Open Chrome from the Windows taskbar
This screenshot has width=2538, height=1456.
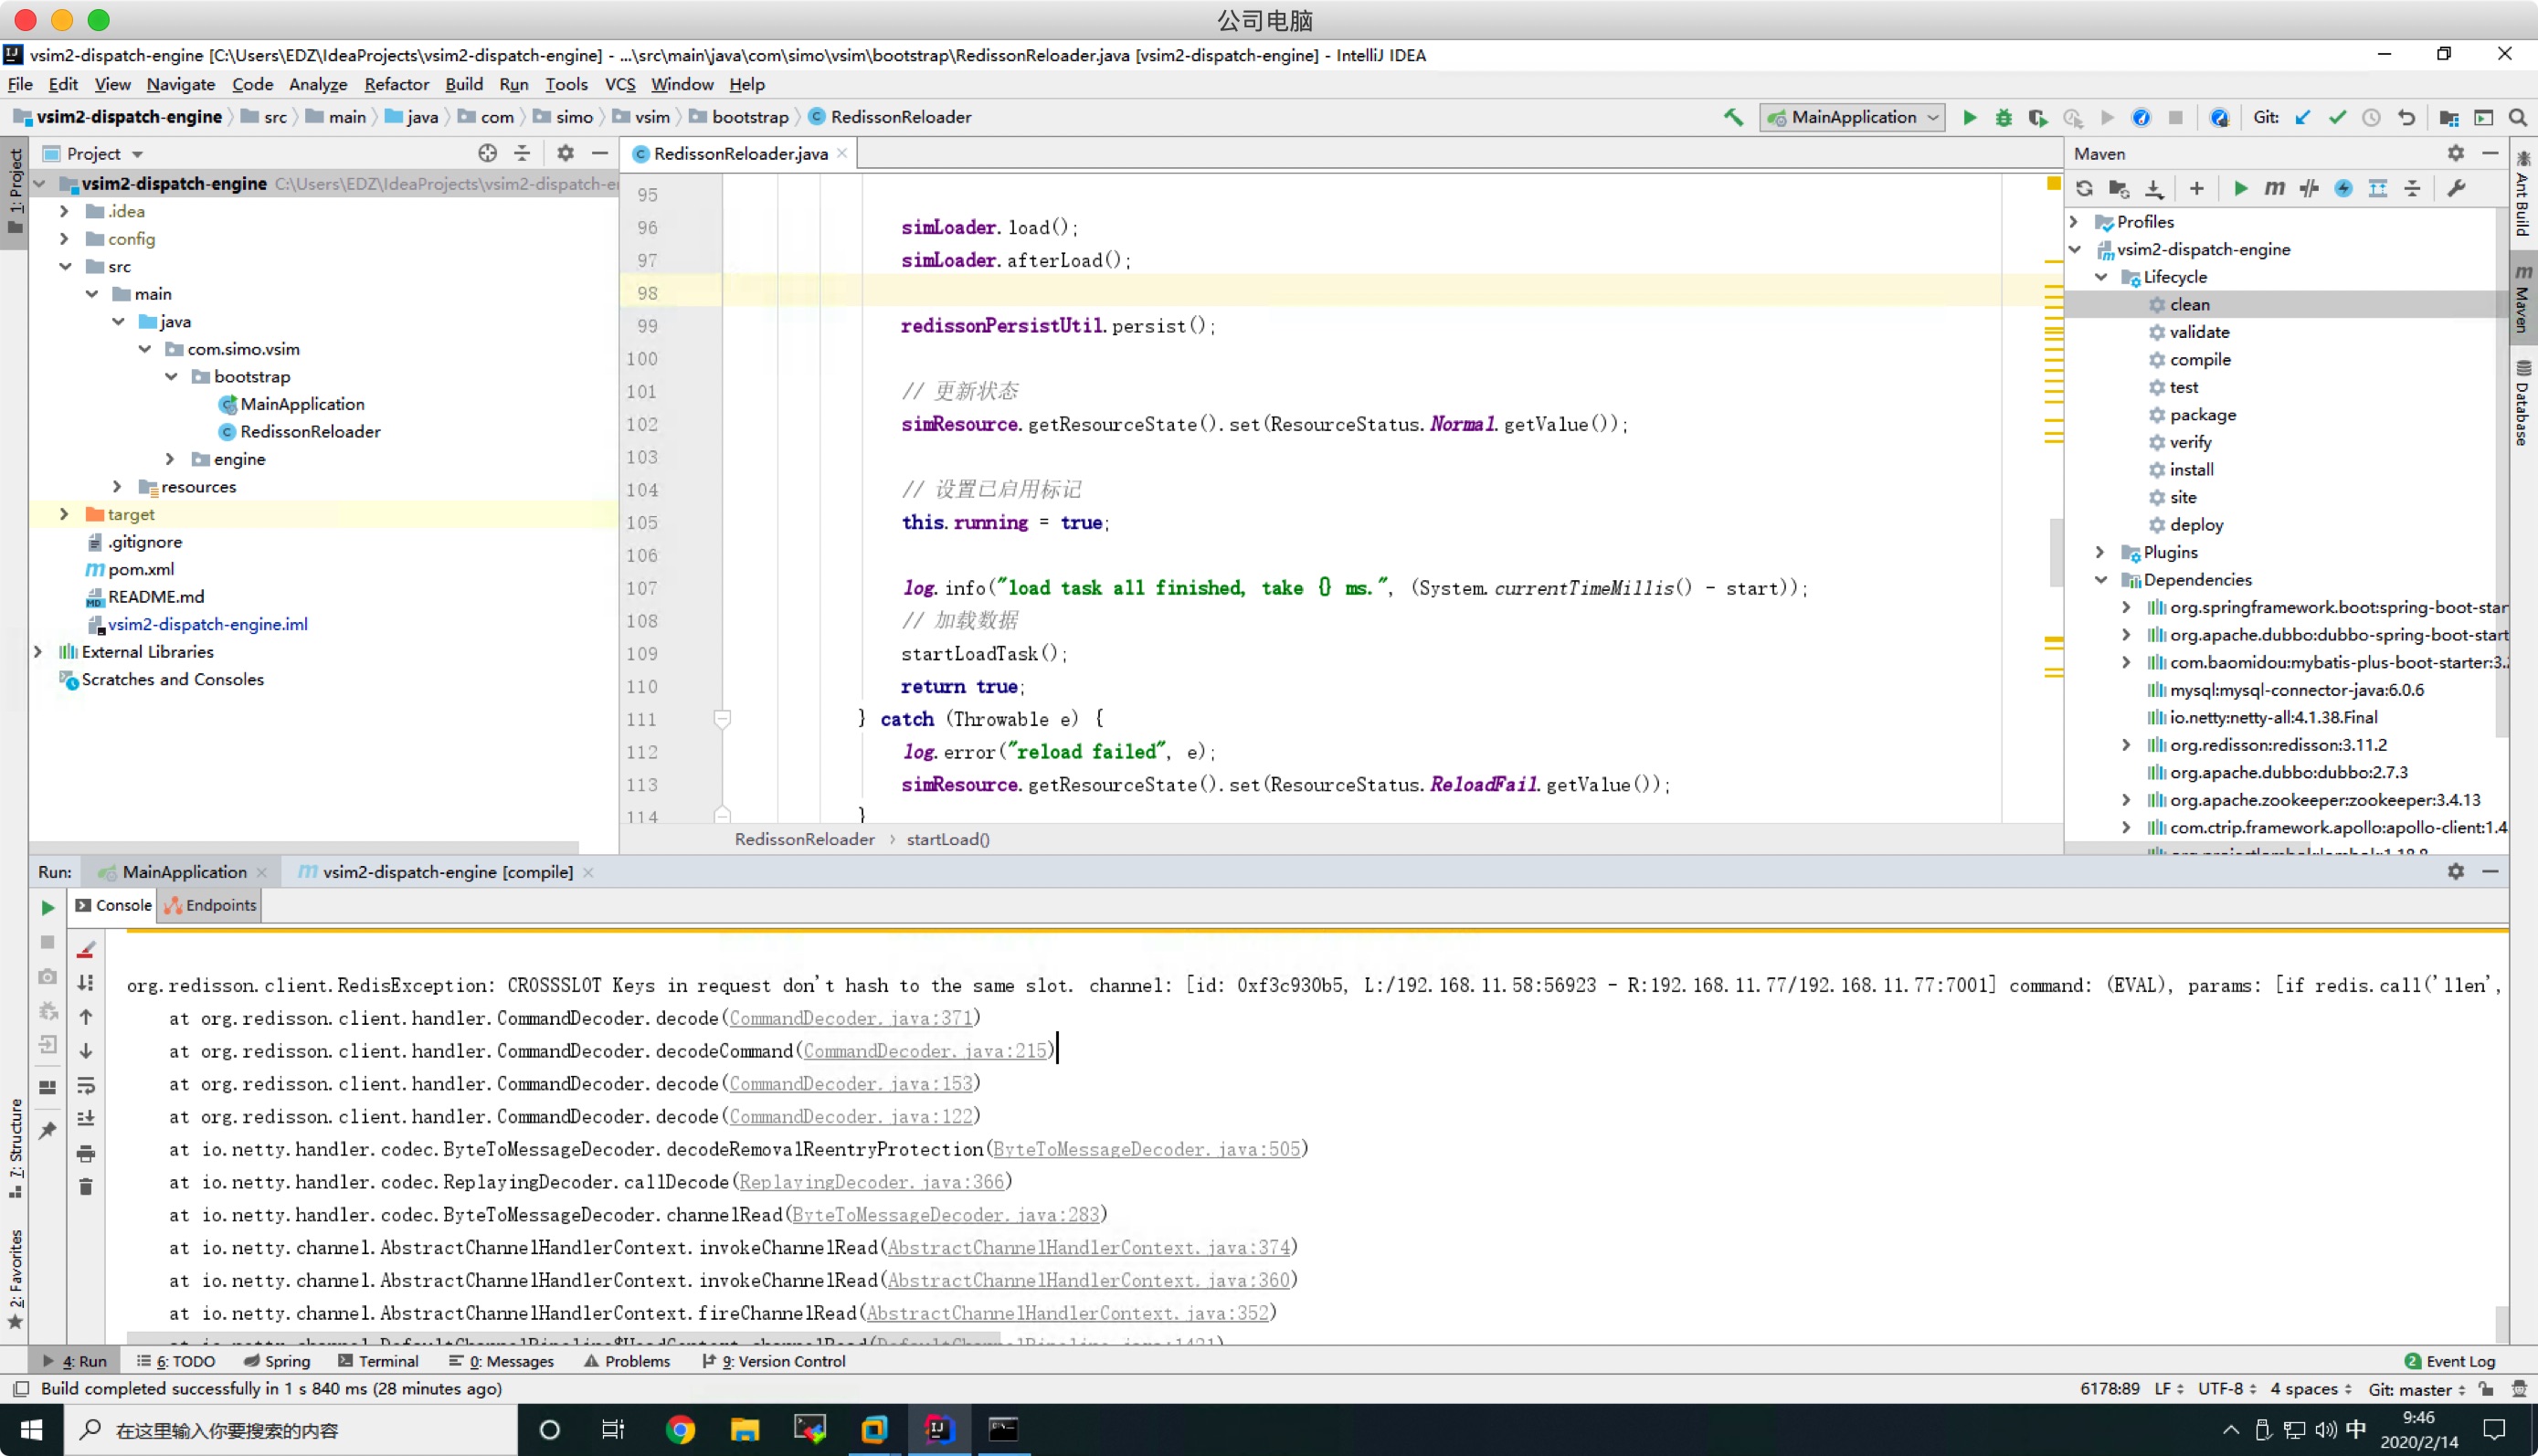680,1429
